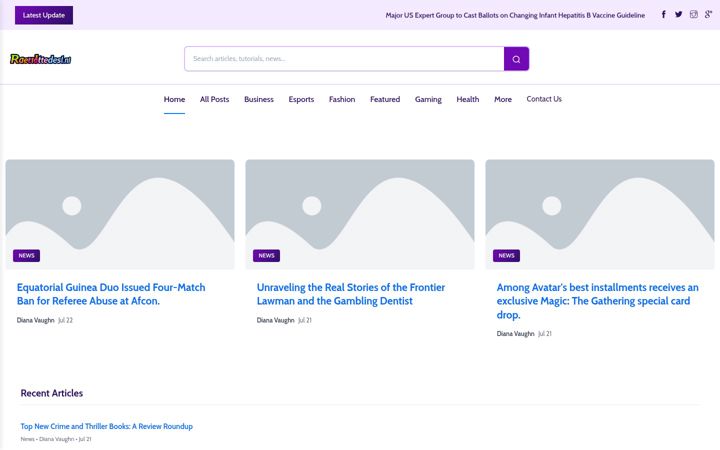Expand the More menu
The width and height of the screenshot is (720, 450).
(503, 99)
